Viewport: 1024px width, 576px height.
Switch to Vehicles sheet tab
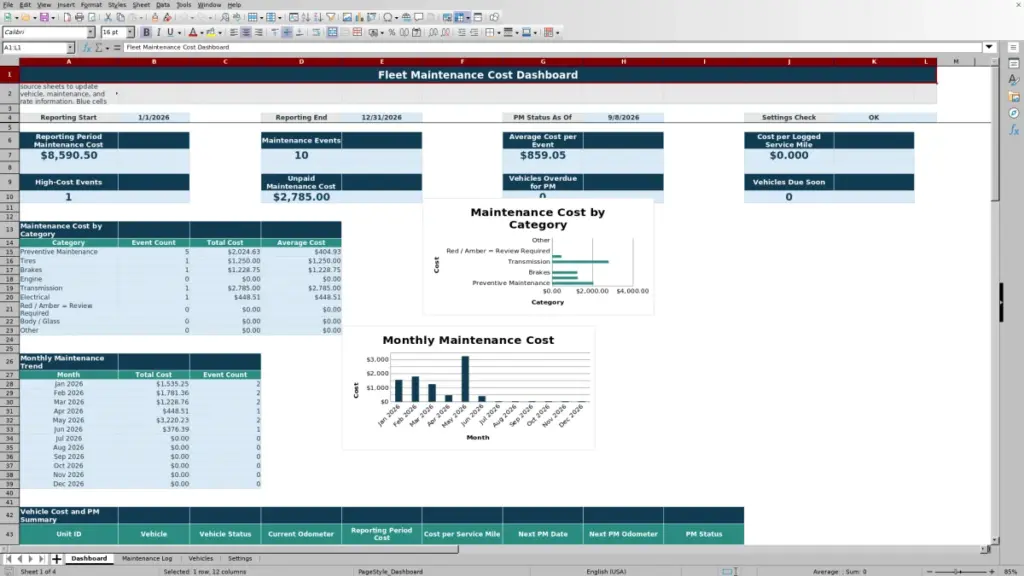(x=200, y=558)
